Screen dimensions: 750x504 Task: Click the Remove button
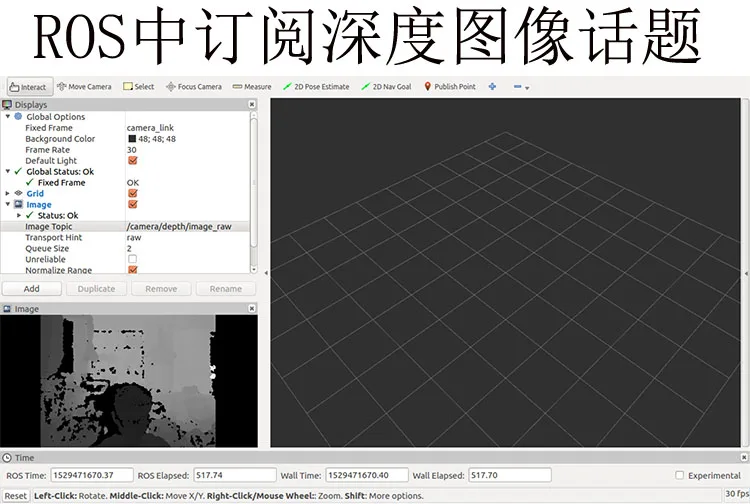[161, 289]
